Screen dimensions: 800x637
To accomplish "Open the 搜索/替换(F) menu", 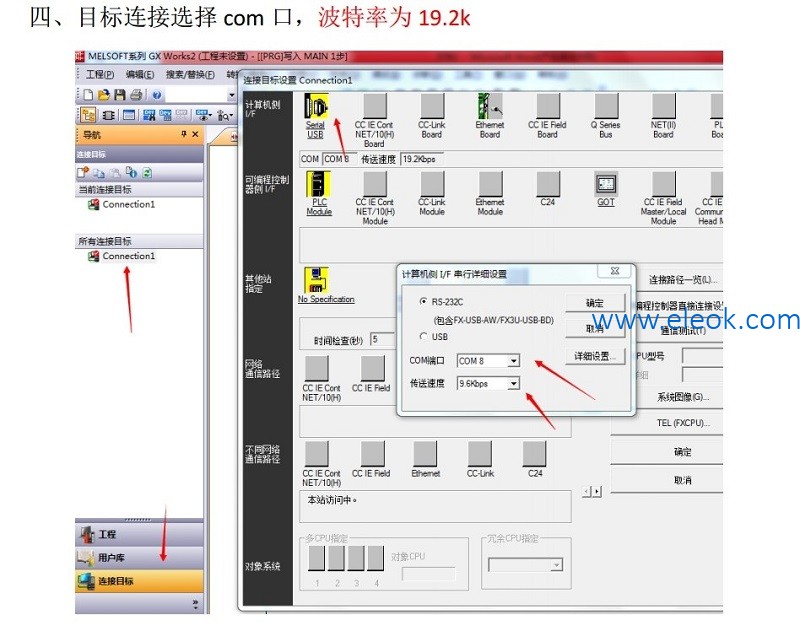I will tap(190, 74).
